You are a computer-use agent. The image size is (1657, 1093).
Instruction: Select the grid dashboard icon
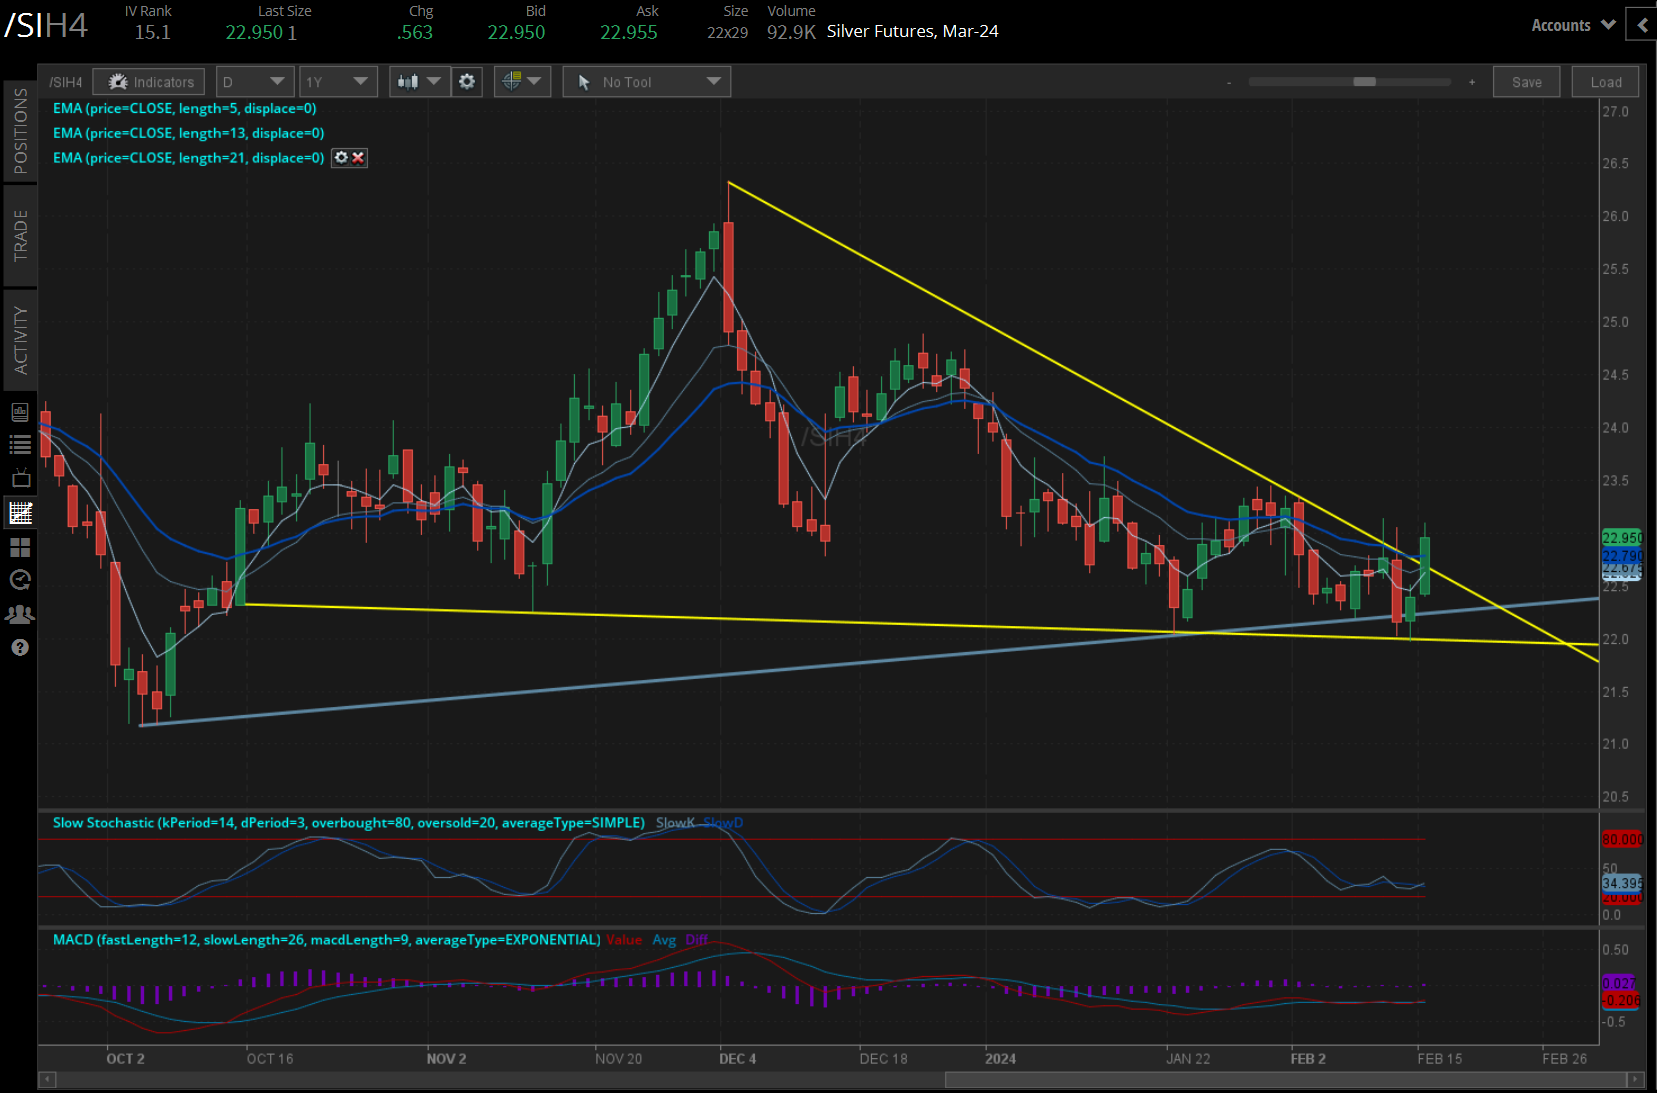[20, 547]
